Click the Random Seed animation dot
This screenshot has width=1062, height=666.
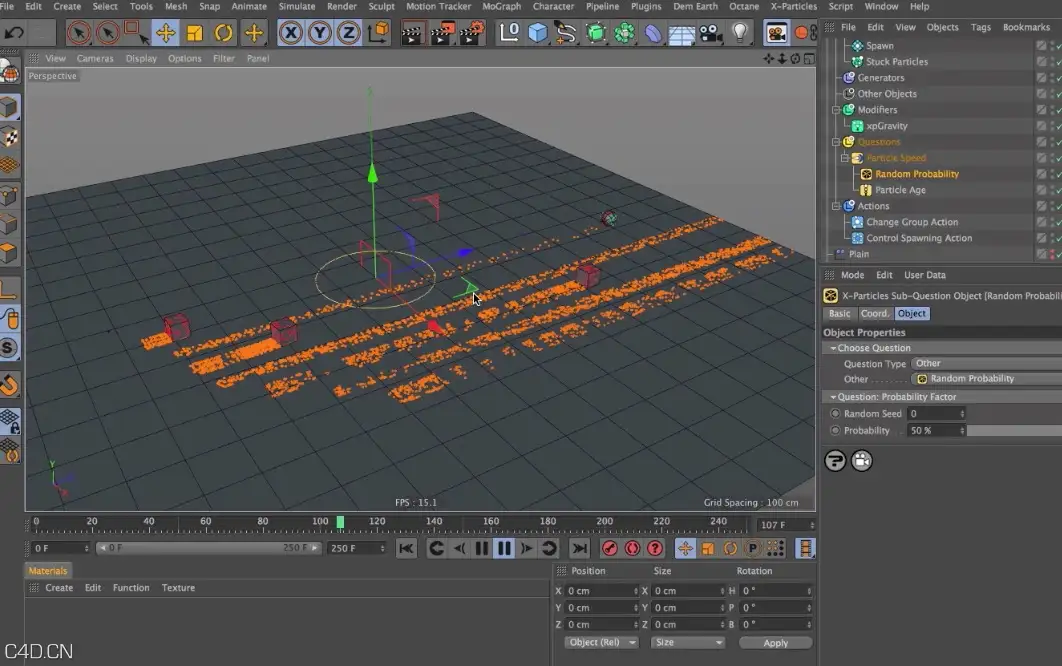pos(835,414)
